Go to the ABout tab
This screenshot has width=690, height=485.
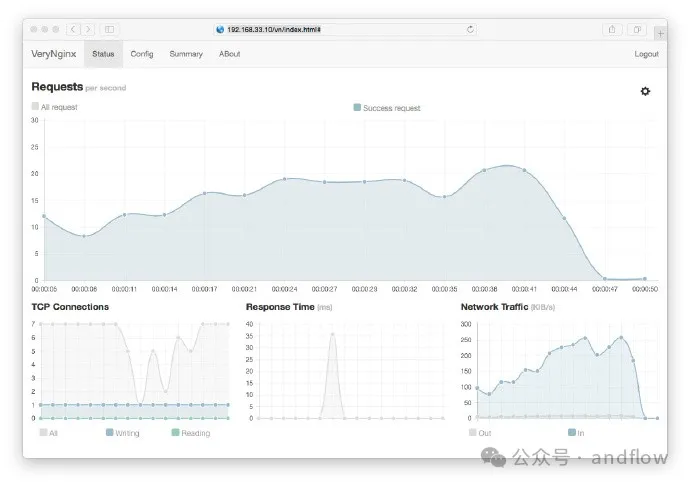tap(230, 54)
